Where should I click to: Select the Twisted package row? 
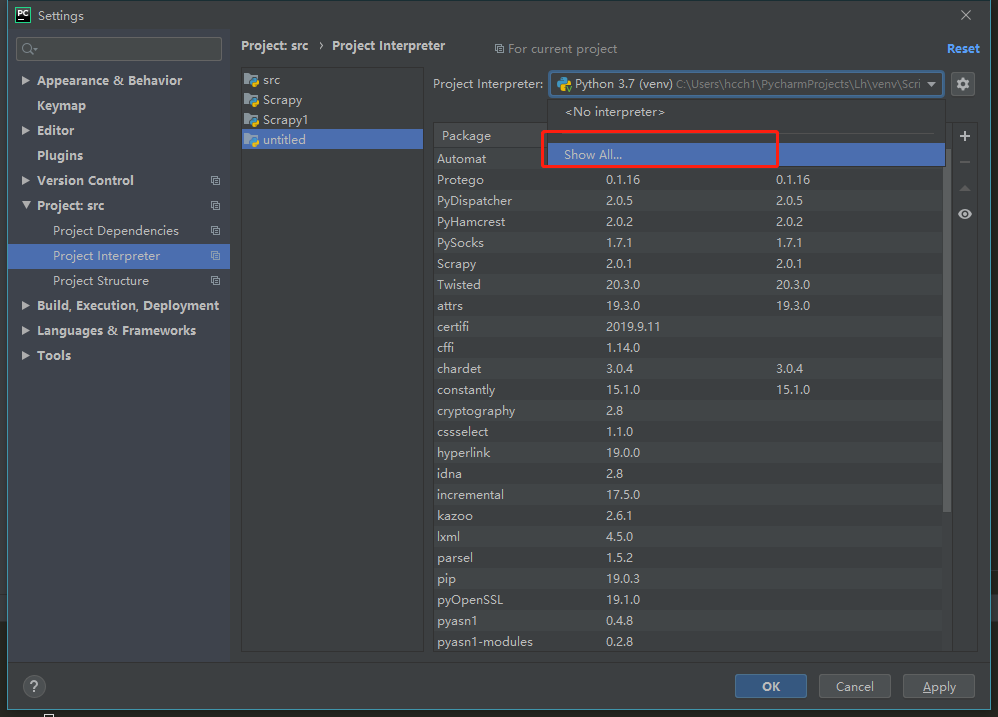tap(689, 285)
